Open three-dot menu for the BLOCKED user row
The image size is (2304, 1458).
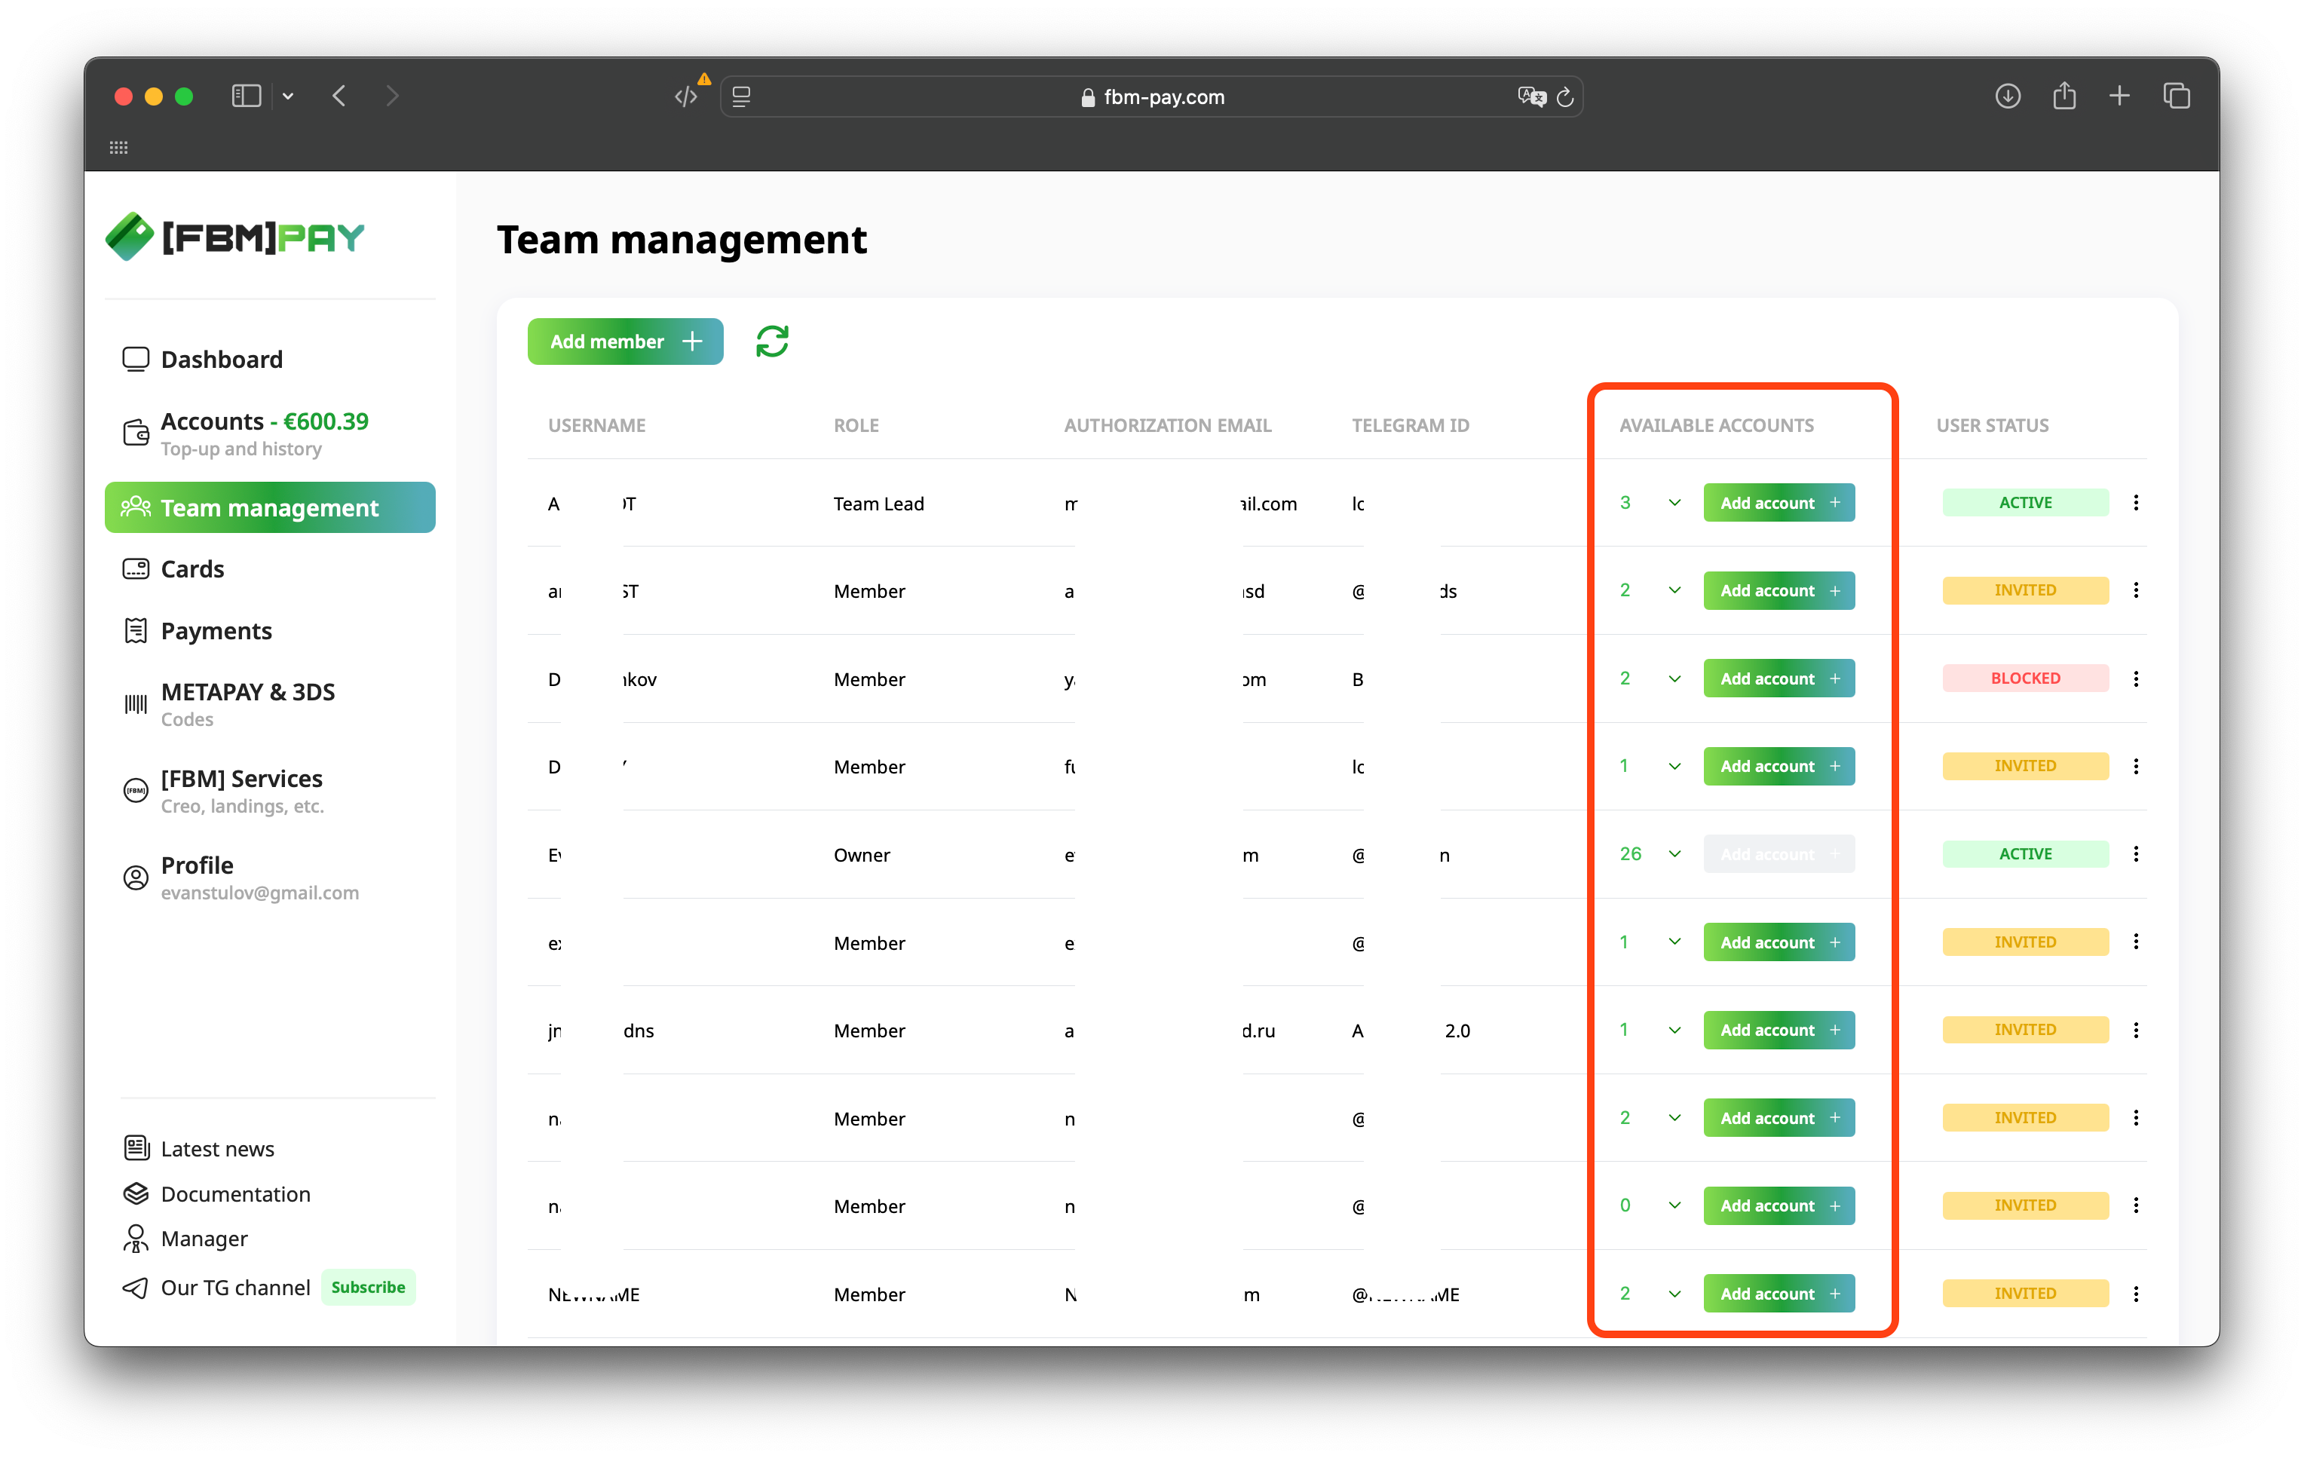pos(2136,678)
